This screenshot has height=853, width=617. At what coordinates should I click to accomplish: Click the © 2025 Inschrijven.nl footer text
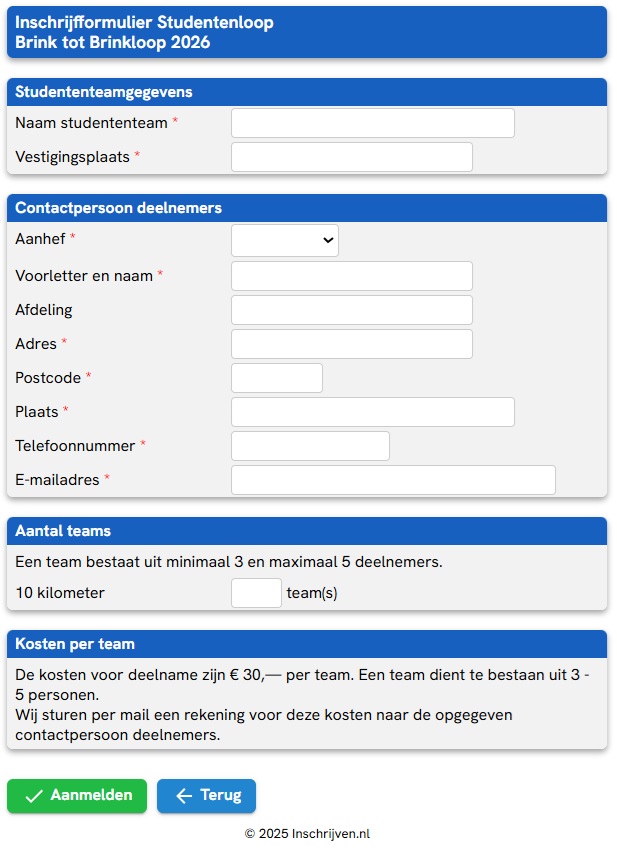[x=307, y=833]
